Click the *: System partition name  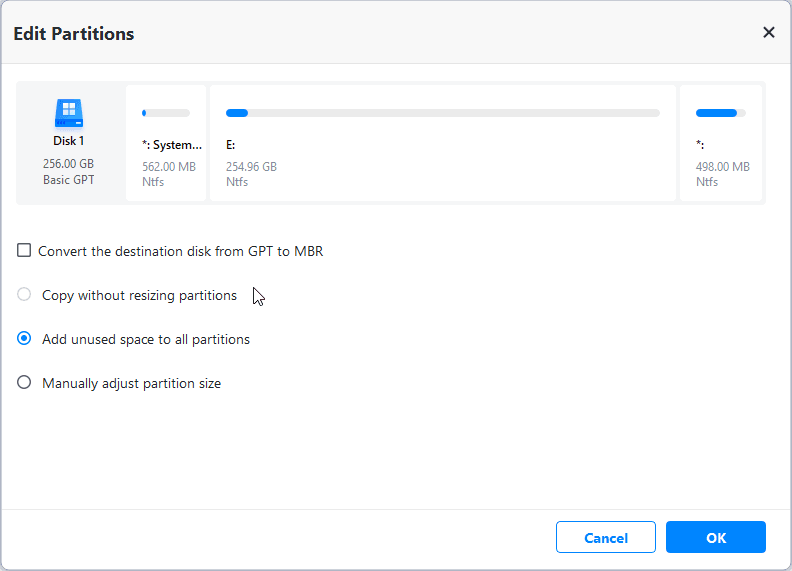pos(171,145)
